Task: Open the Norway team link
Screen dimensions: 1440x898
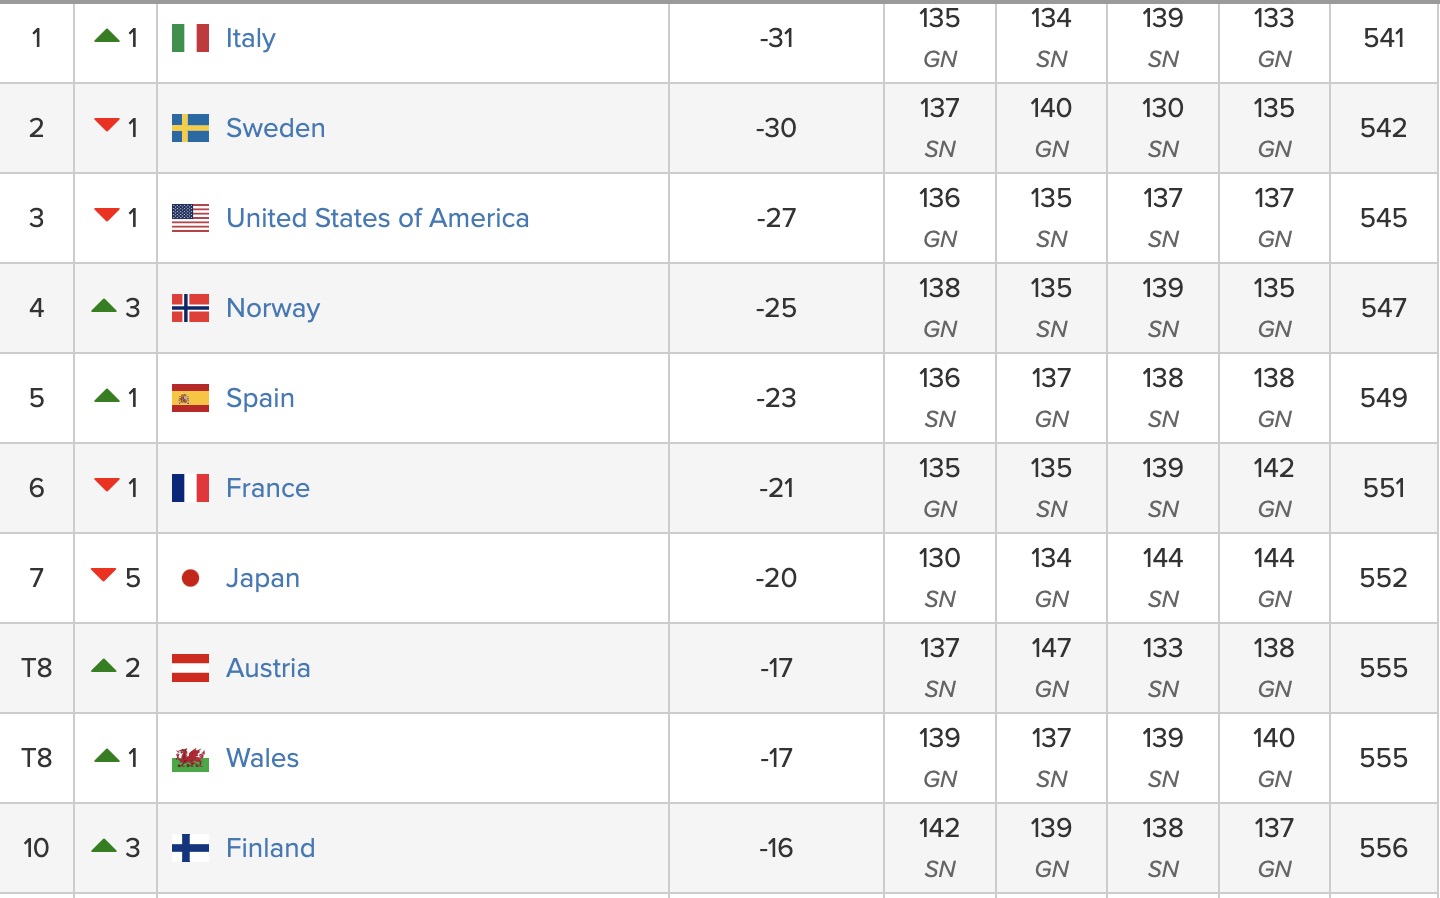Action: tap(273, 308)
